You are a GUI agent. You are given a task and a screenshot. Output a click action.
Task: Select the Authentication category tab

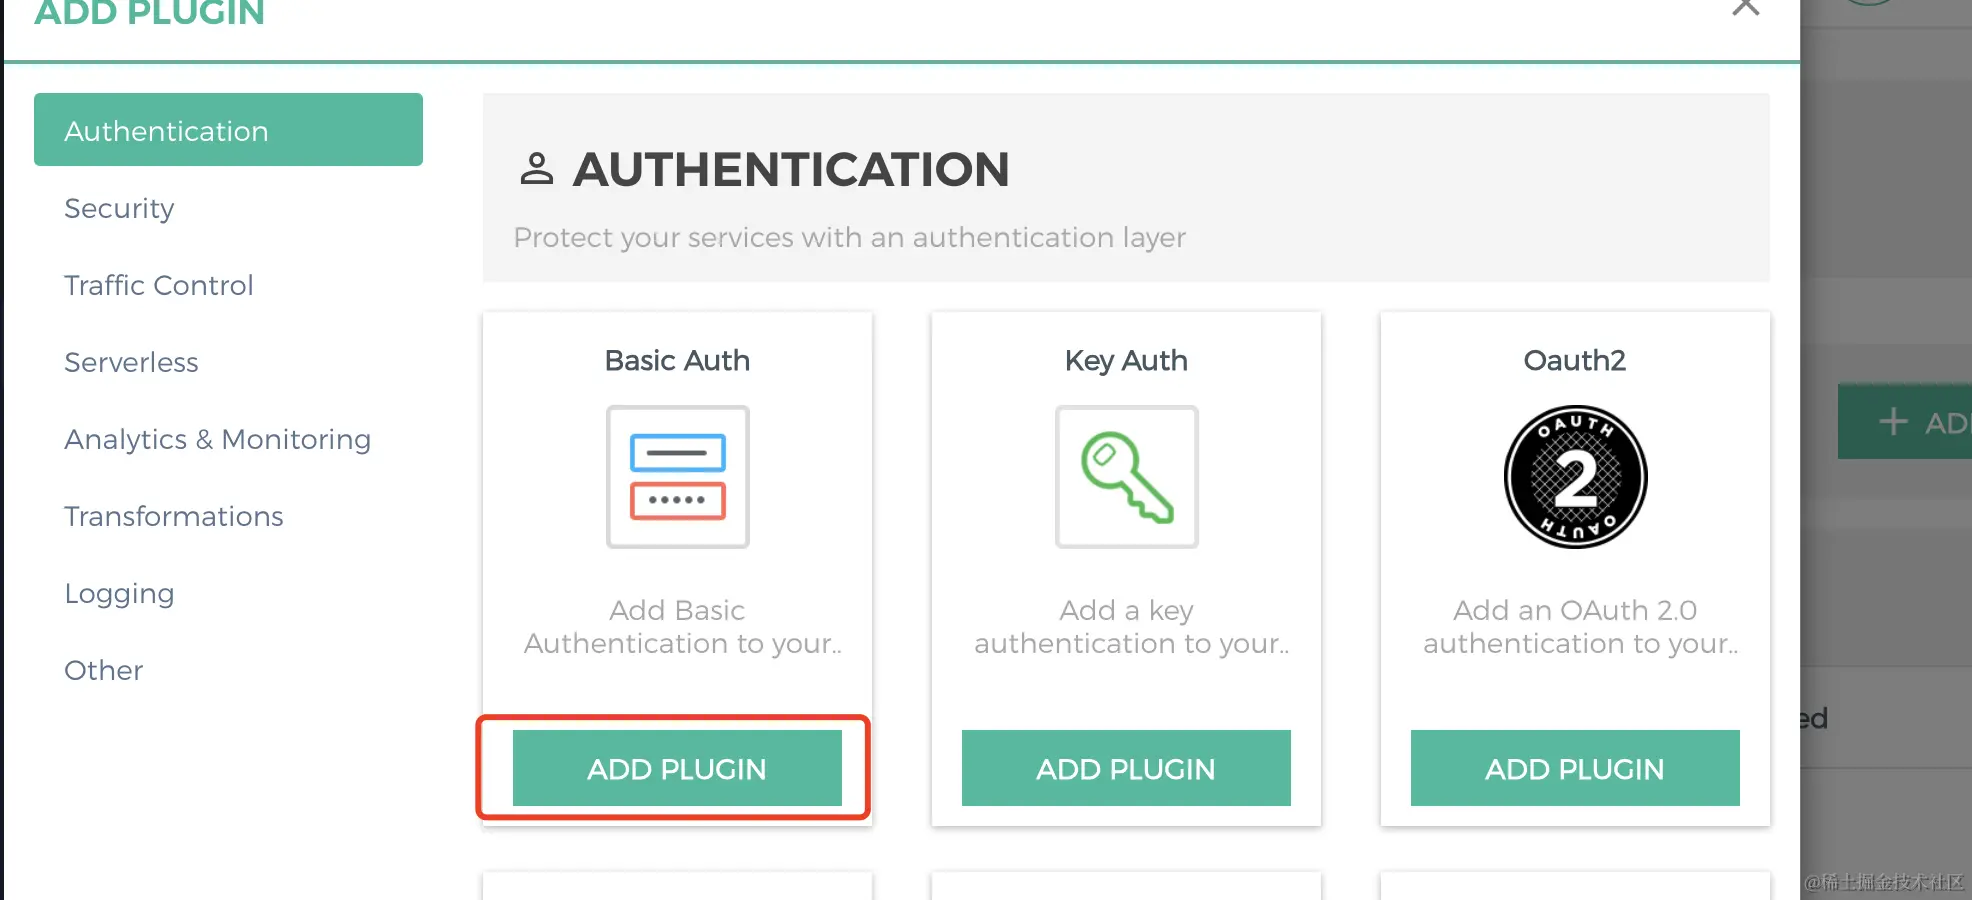[x=228, y=131]
